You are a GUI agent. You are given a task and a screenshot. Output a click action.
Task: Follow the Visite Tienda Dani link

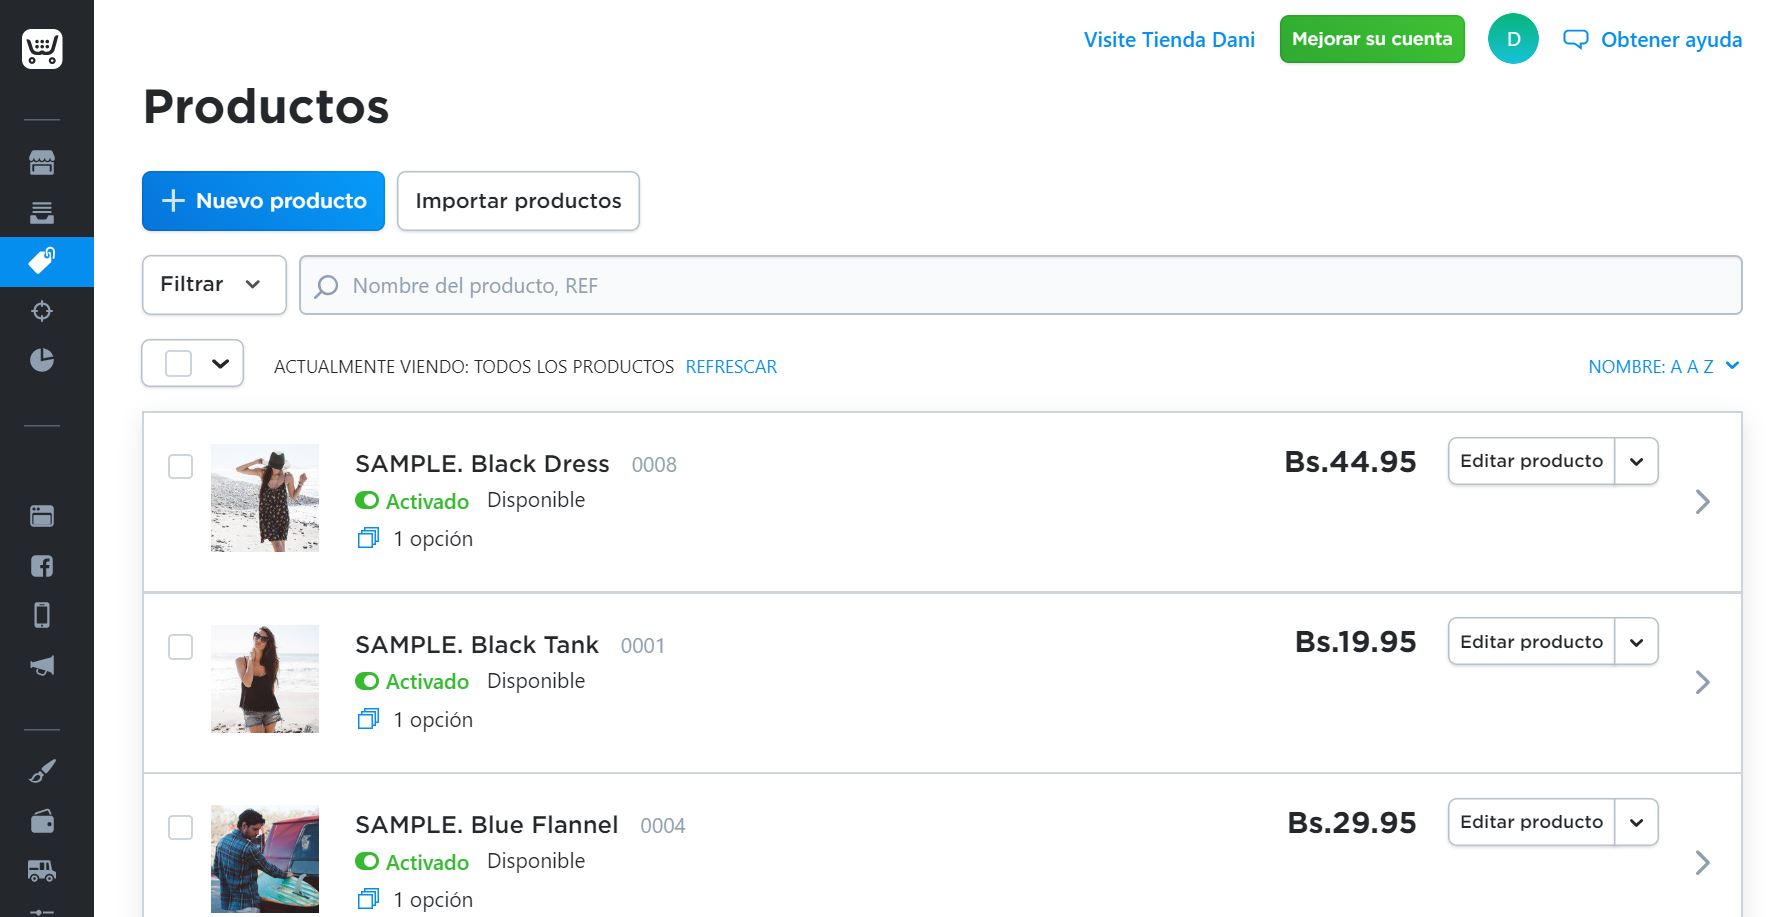[x=1169, y=40]
